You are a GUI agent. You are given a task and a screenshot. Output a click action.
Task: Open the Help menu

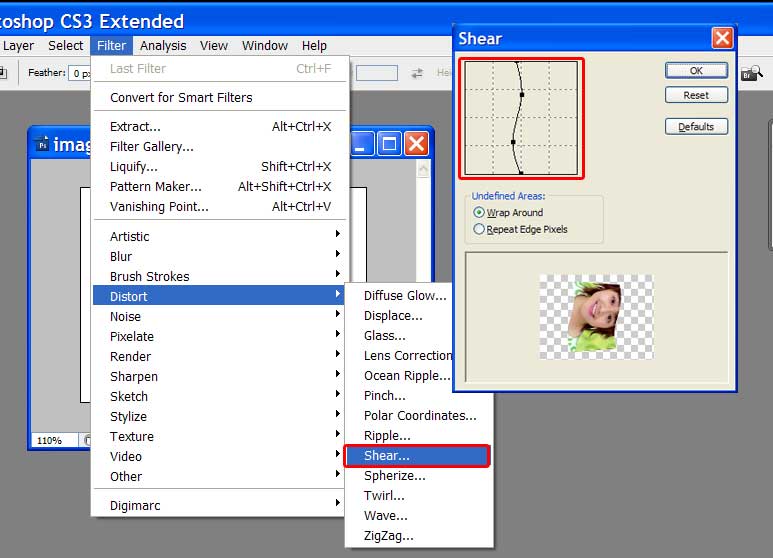pos(315,46)
